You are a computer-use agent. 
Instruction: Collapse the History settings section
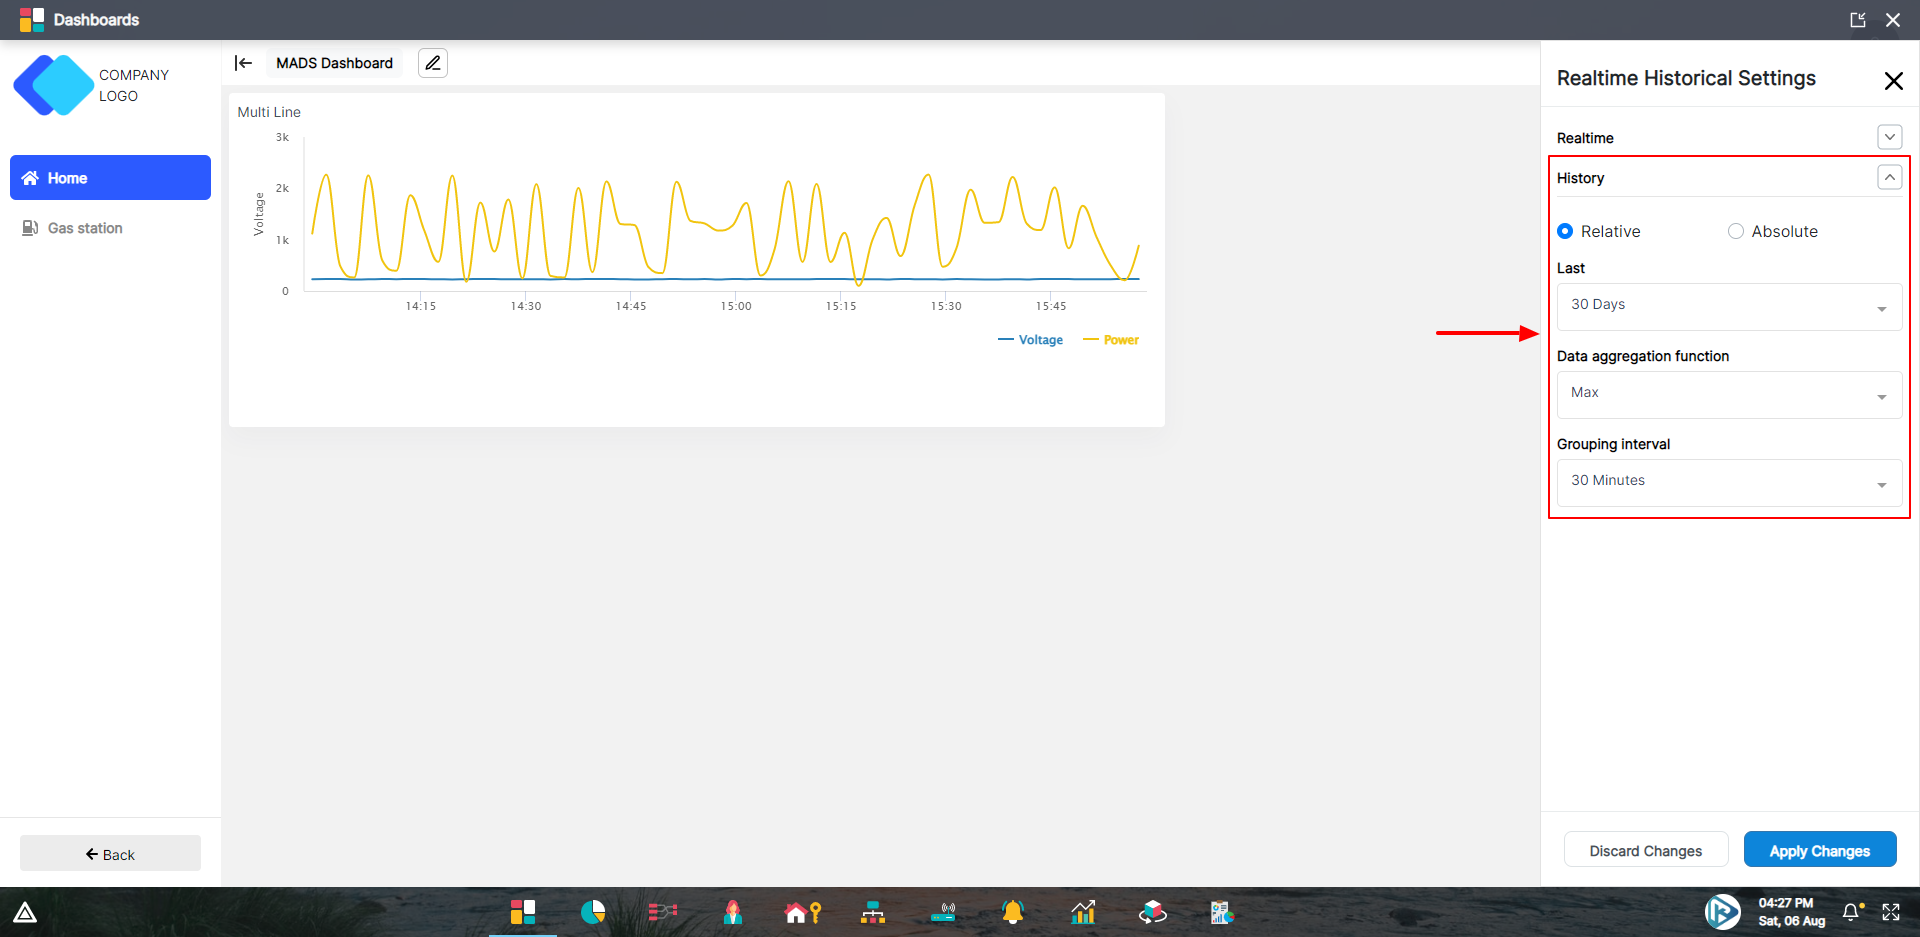coord(1889,177)
